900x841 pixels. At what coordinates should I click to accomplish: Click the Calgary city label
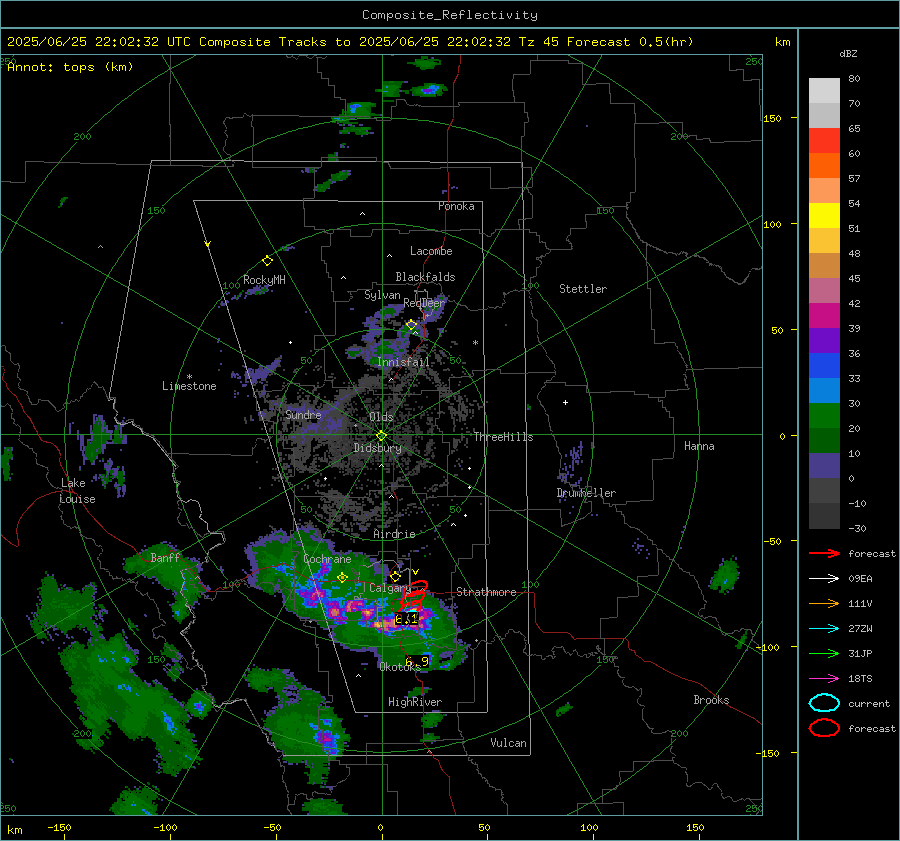click(390, 588)
